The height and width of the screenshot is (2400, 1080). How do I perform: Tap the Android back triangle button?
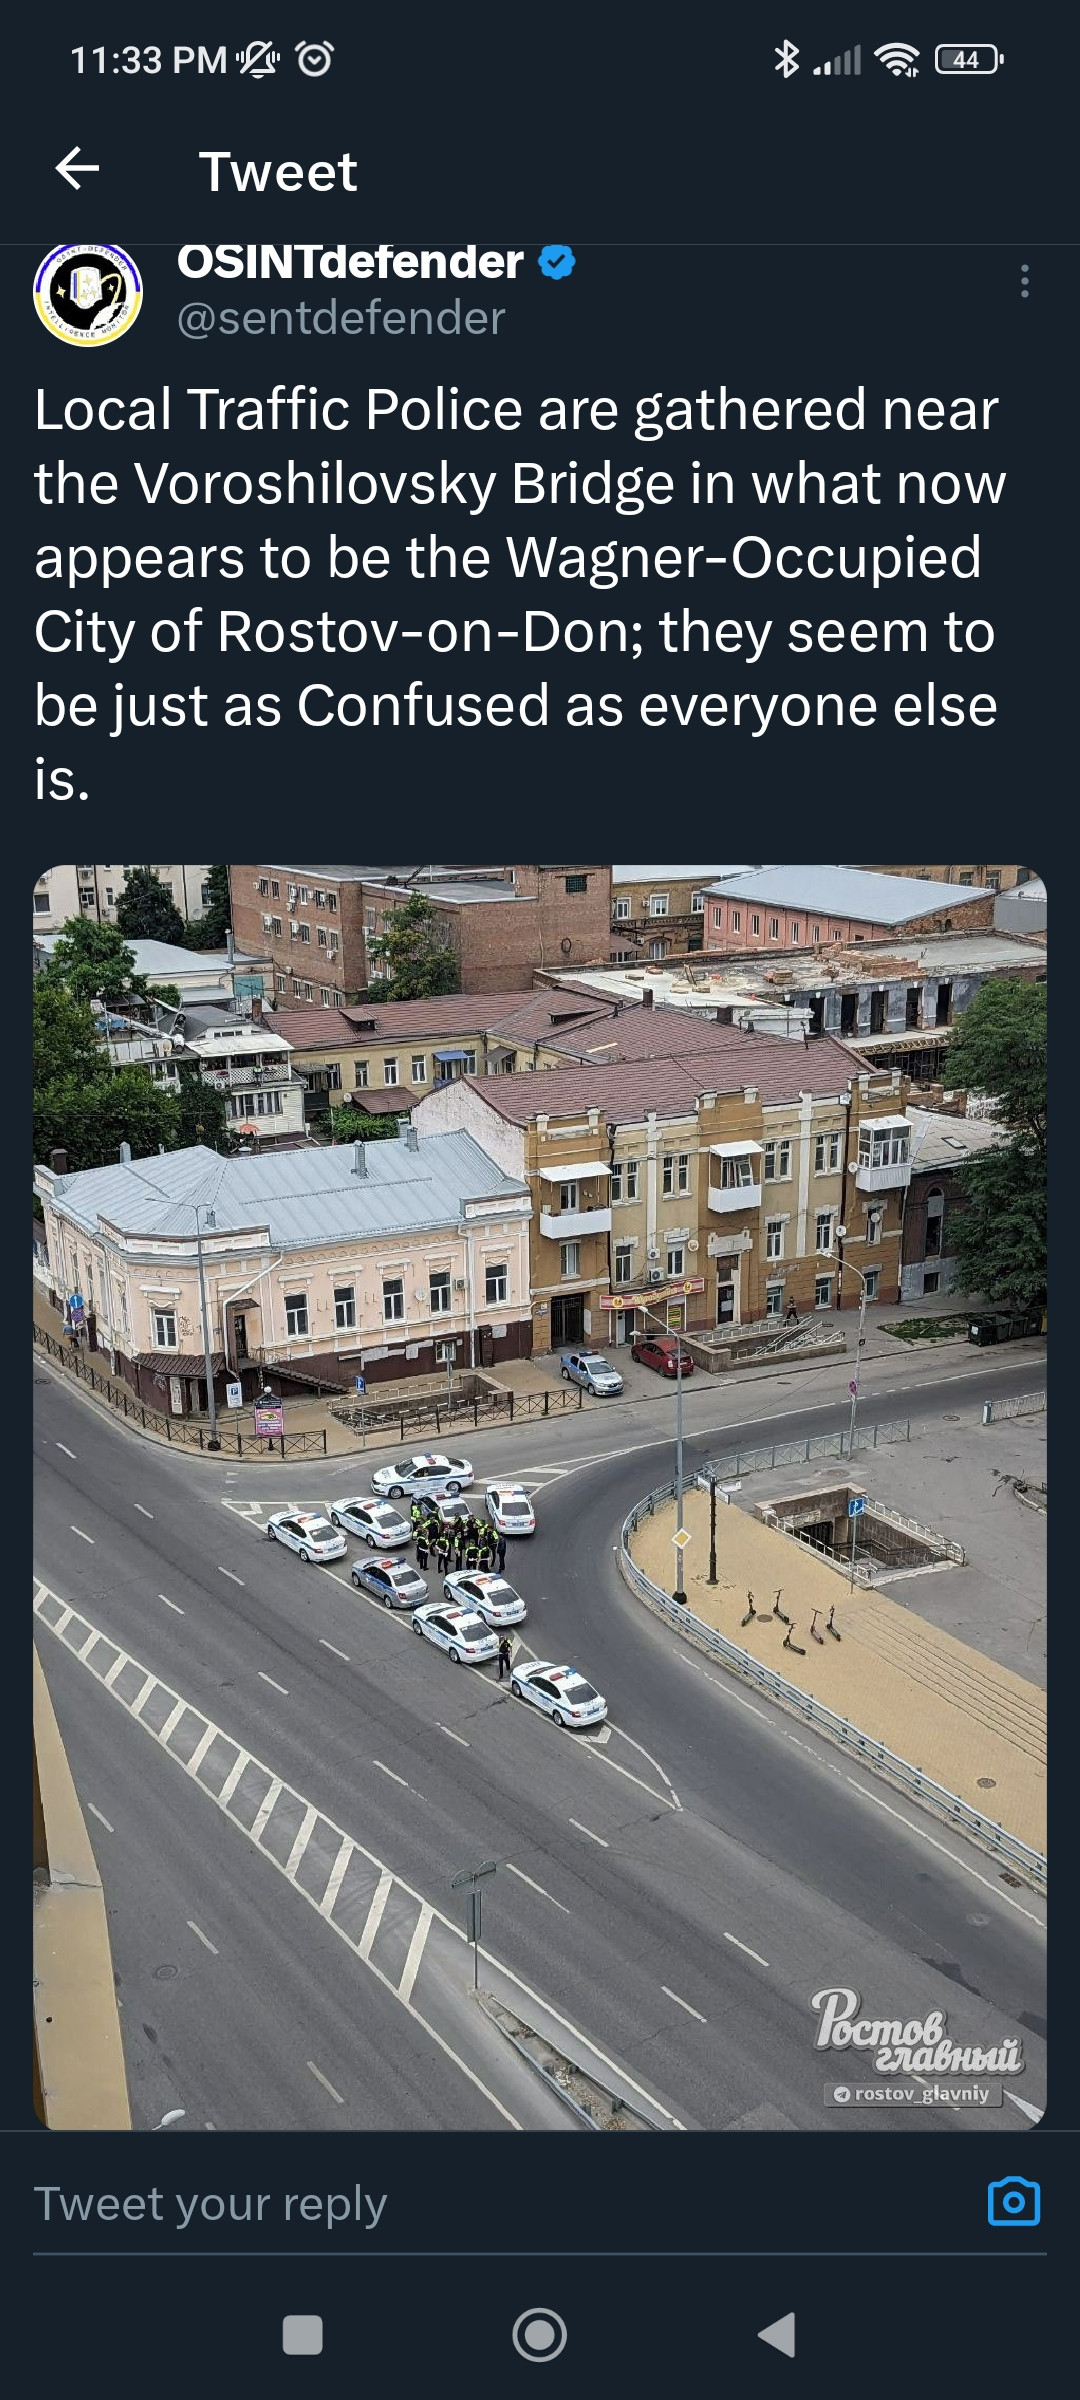click(777, 2335)
